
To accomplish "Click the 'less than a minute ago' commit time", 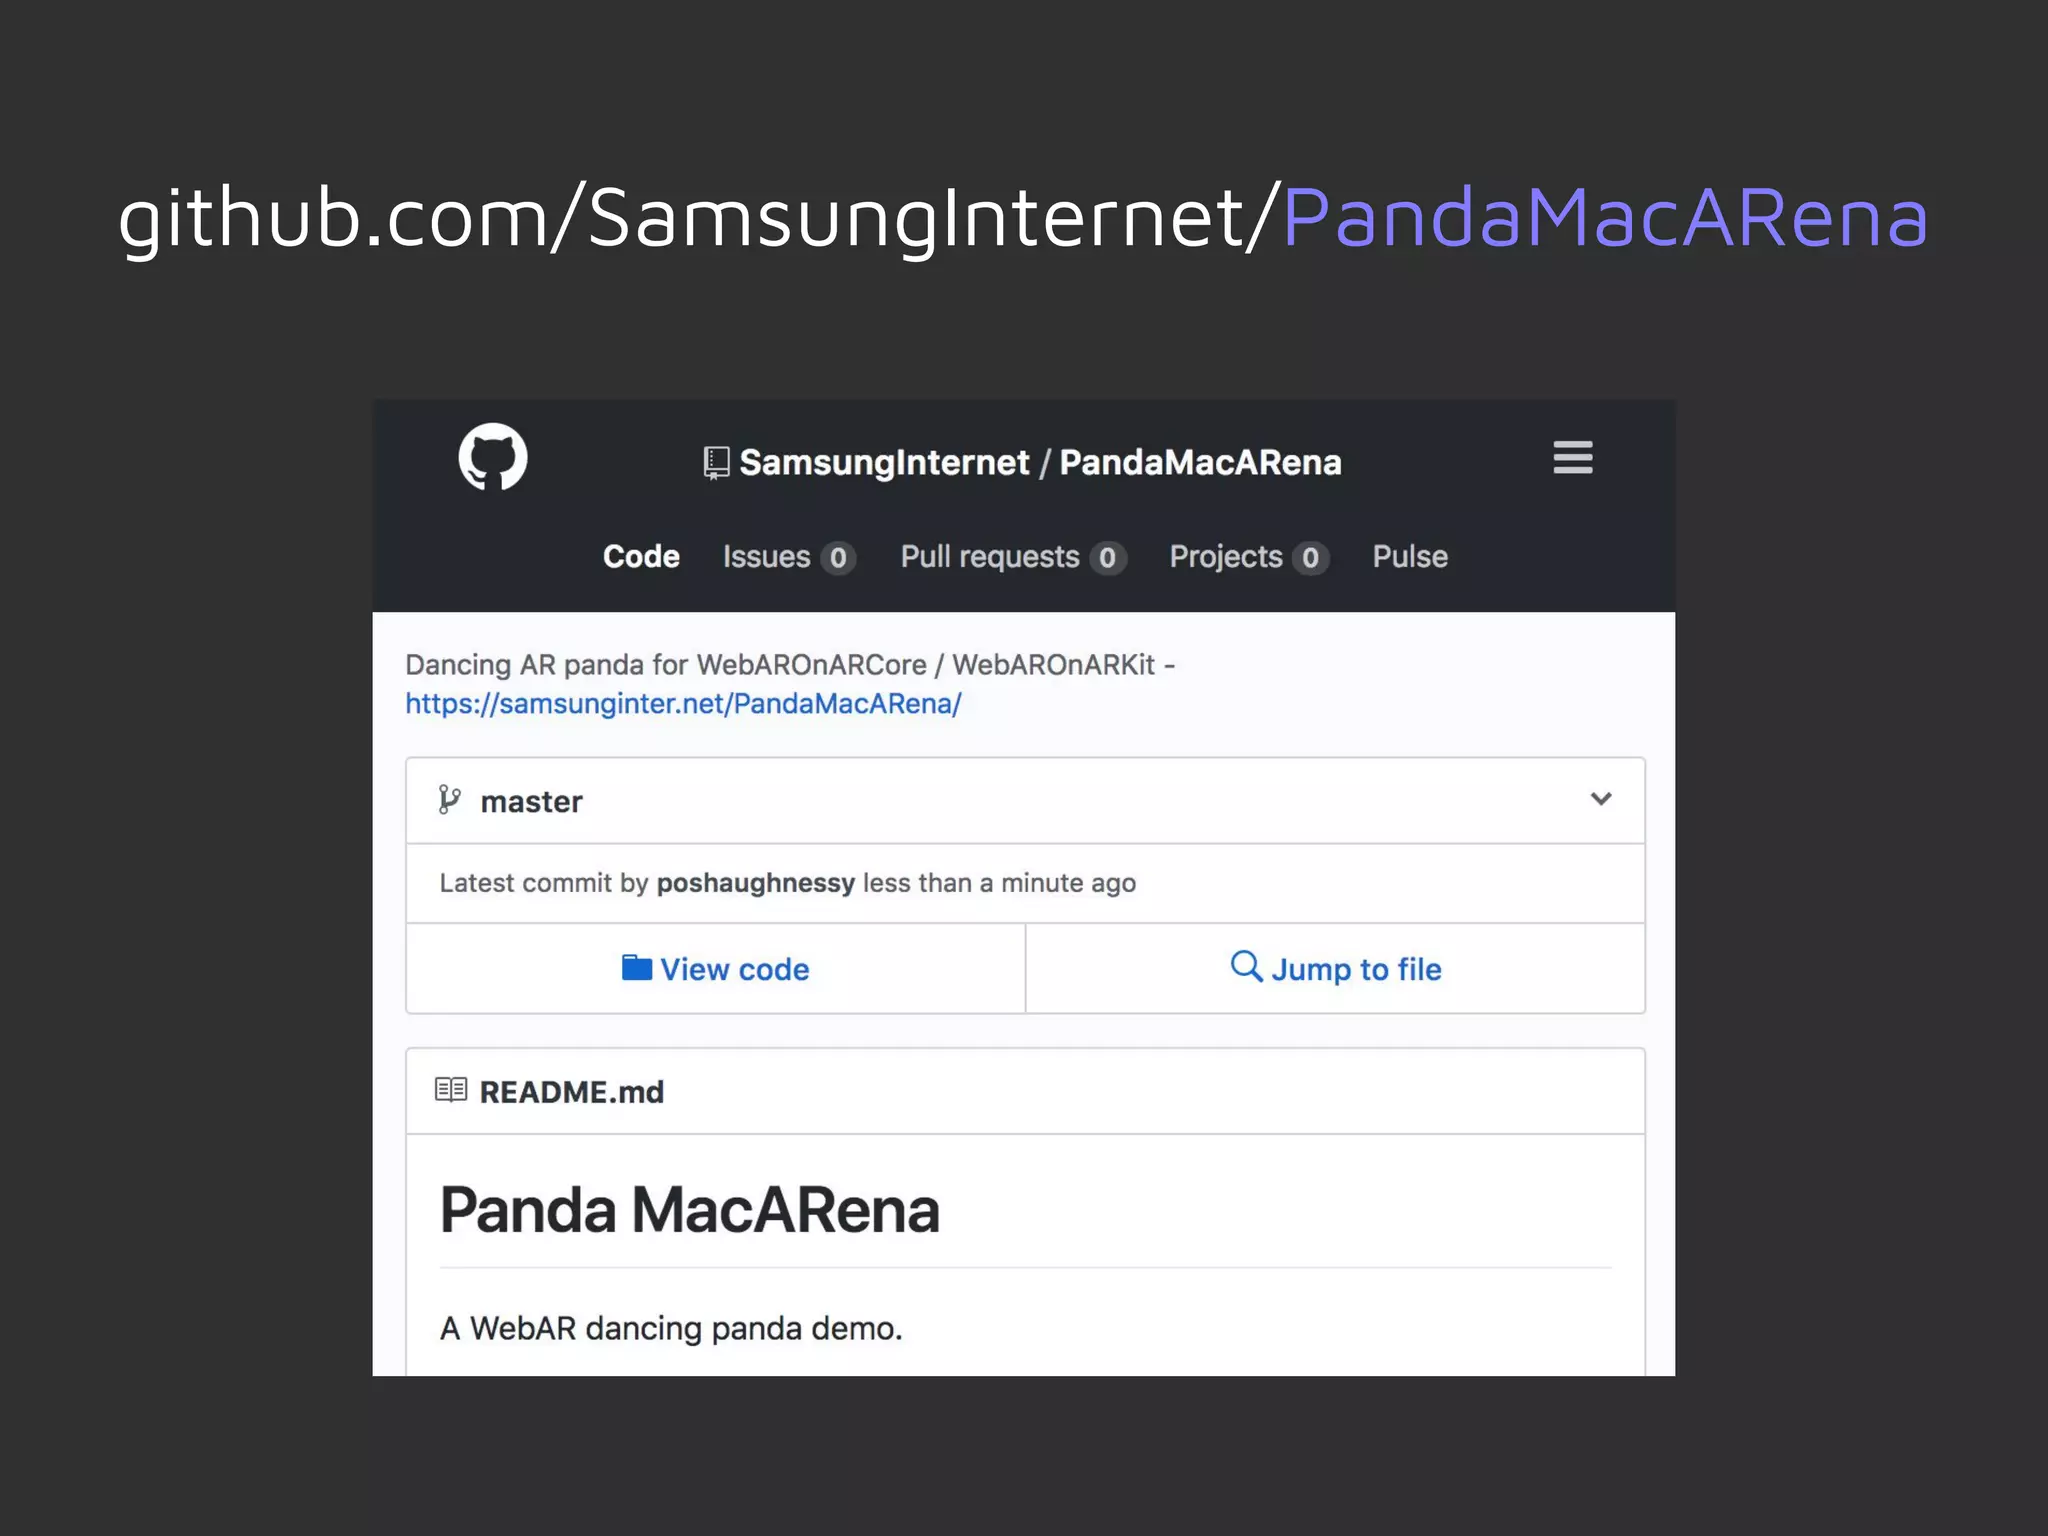I will coord(999,883).
